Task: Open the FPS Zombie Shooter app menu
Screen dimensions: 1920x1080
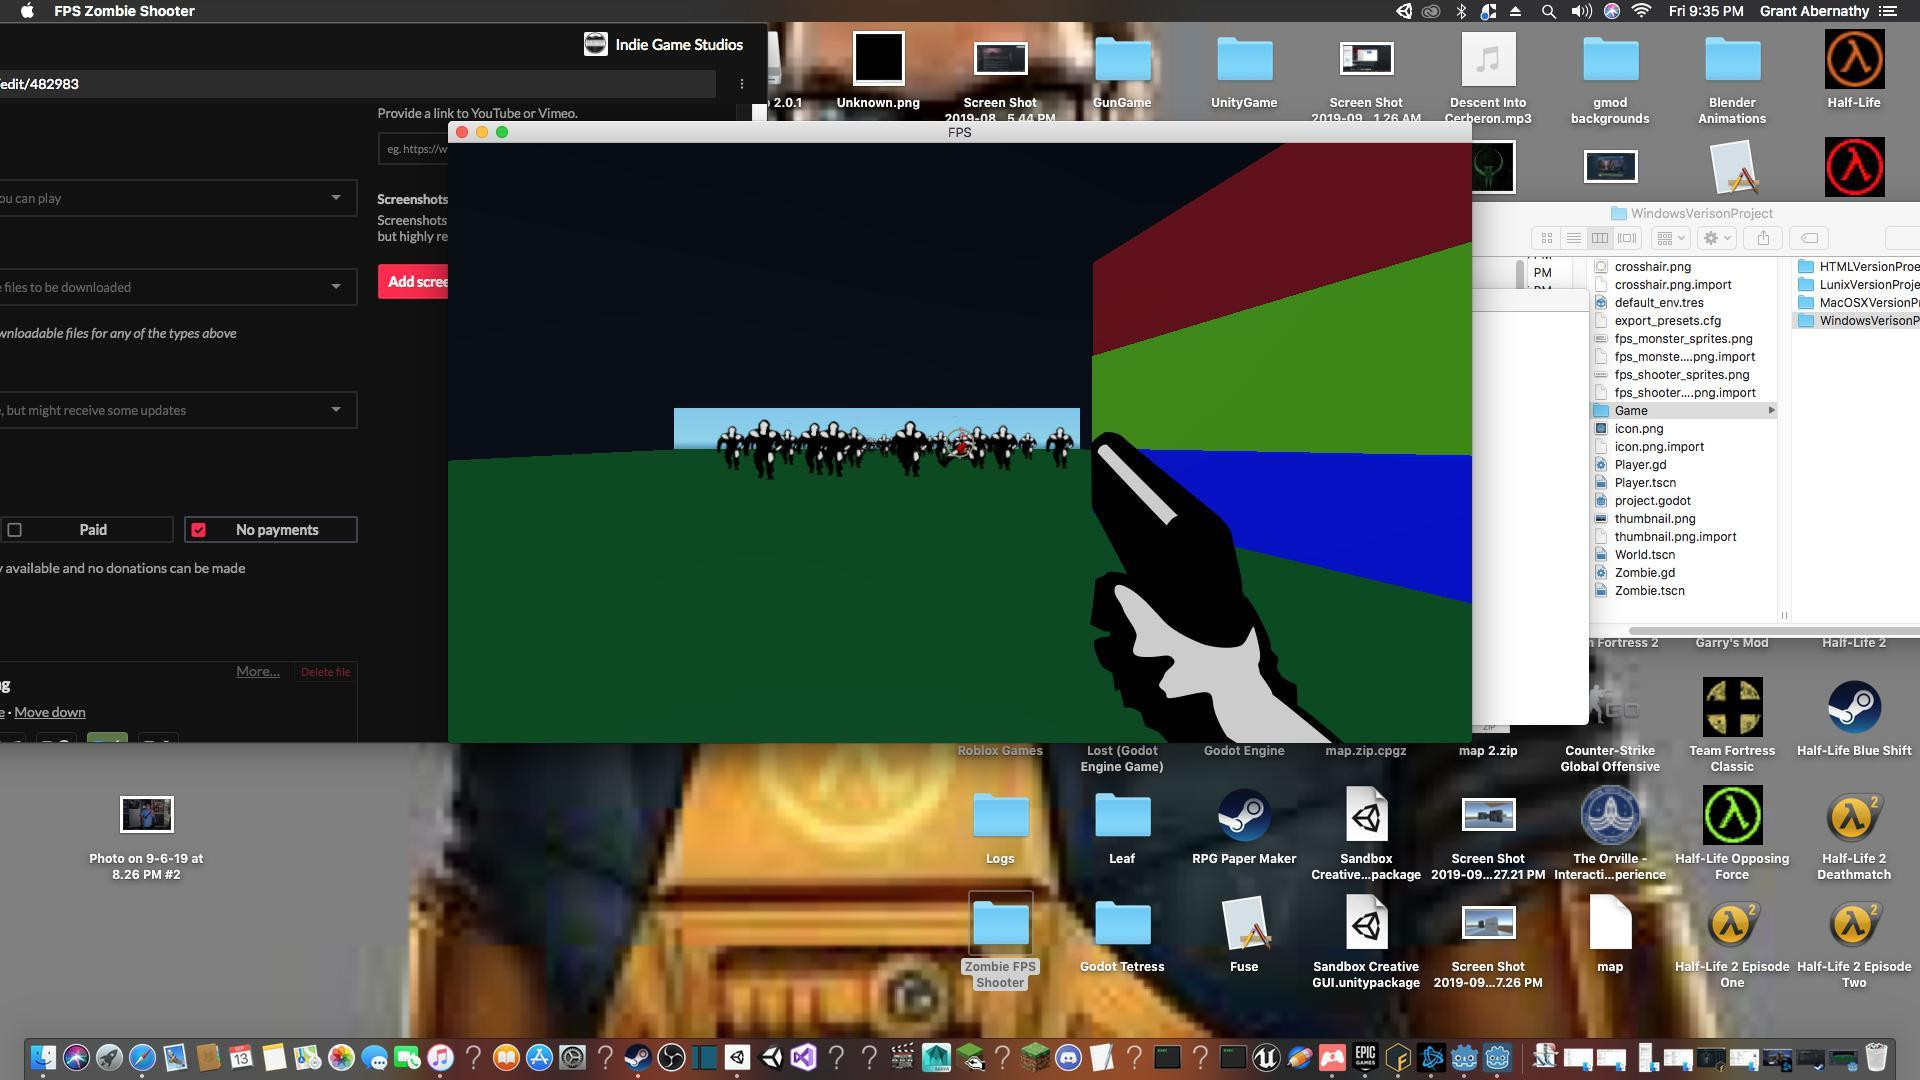Action: pos(124,11)
